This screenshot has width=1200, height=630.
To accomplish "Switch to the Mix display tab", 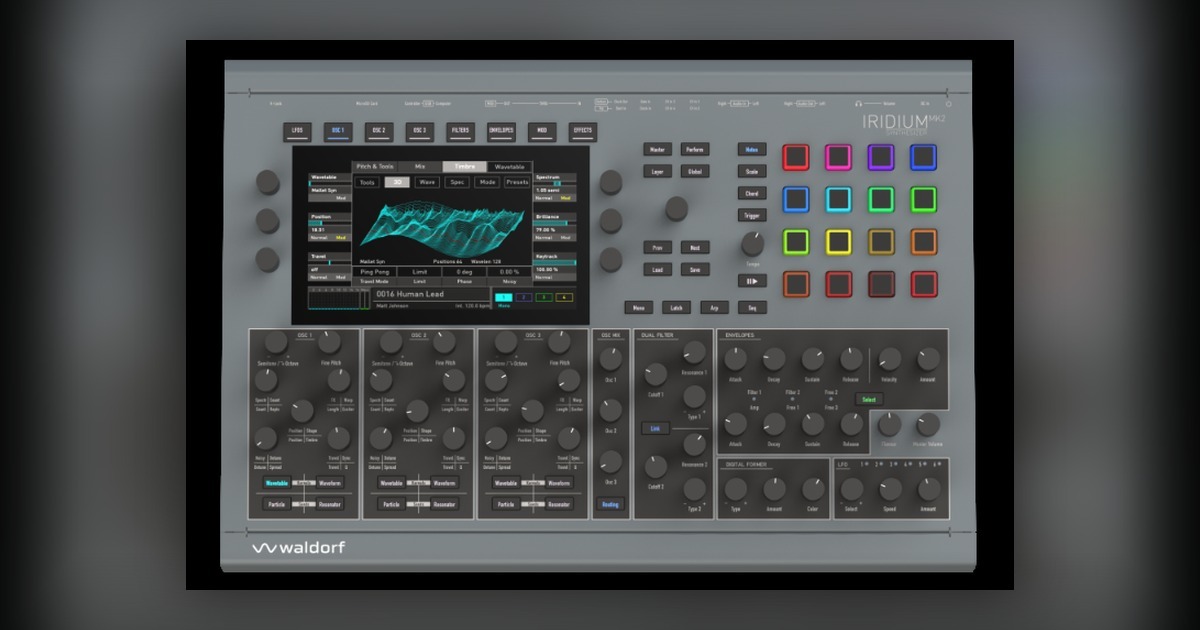I will [420, 166].
